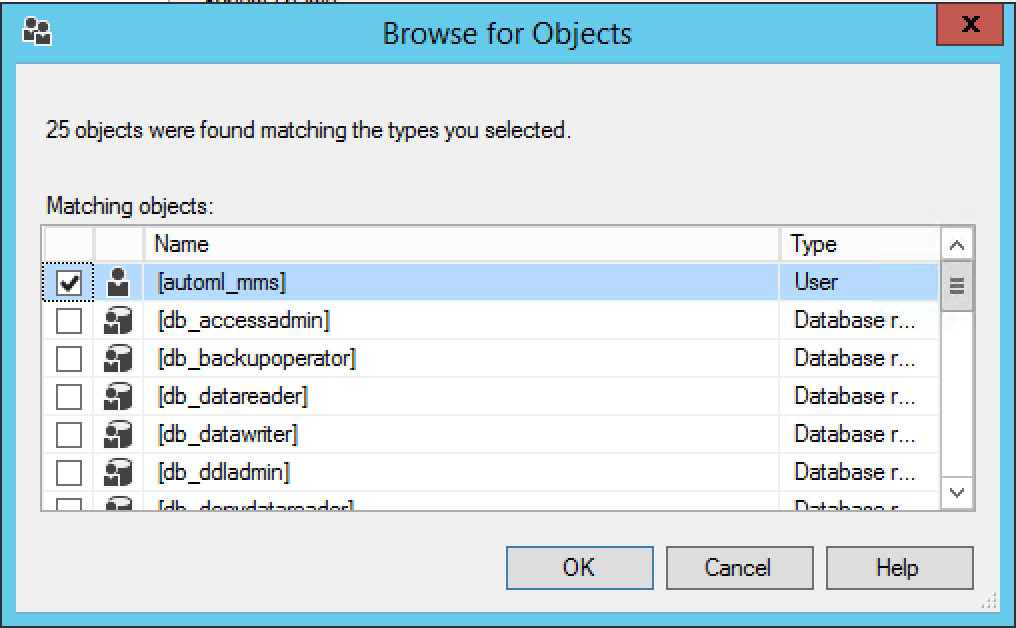Click the user icon beside automl_mms
This screenshot has width=1016, height=628.
click(118, 283)
